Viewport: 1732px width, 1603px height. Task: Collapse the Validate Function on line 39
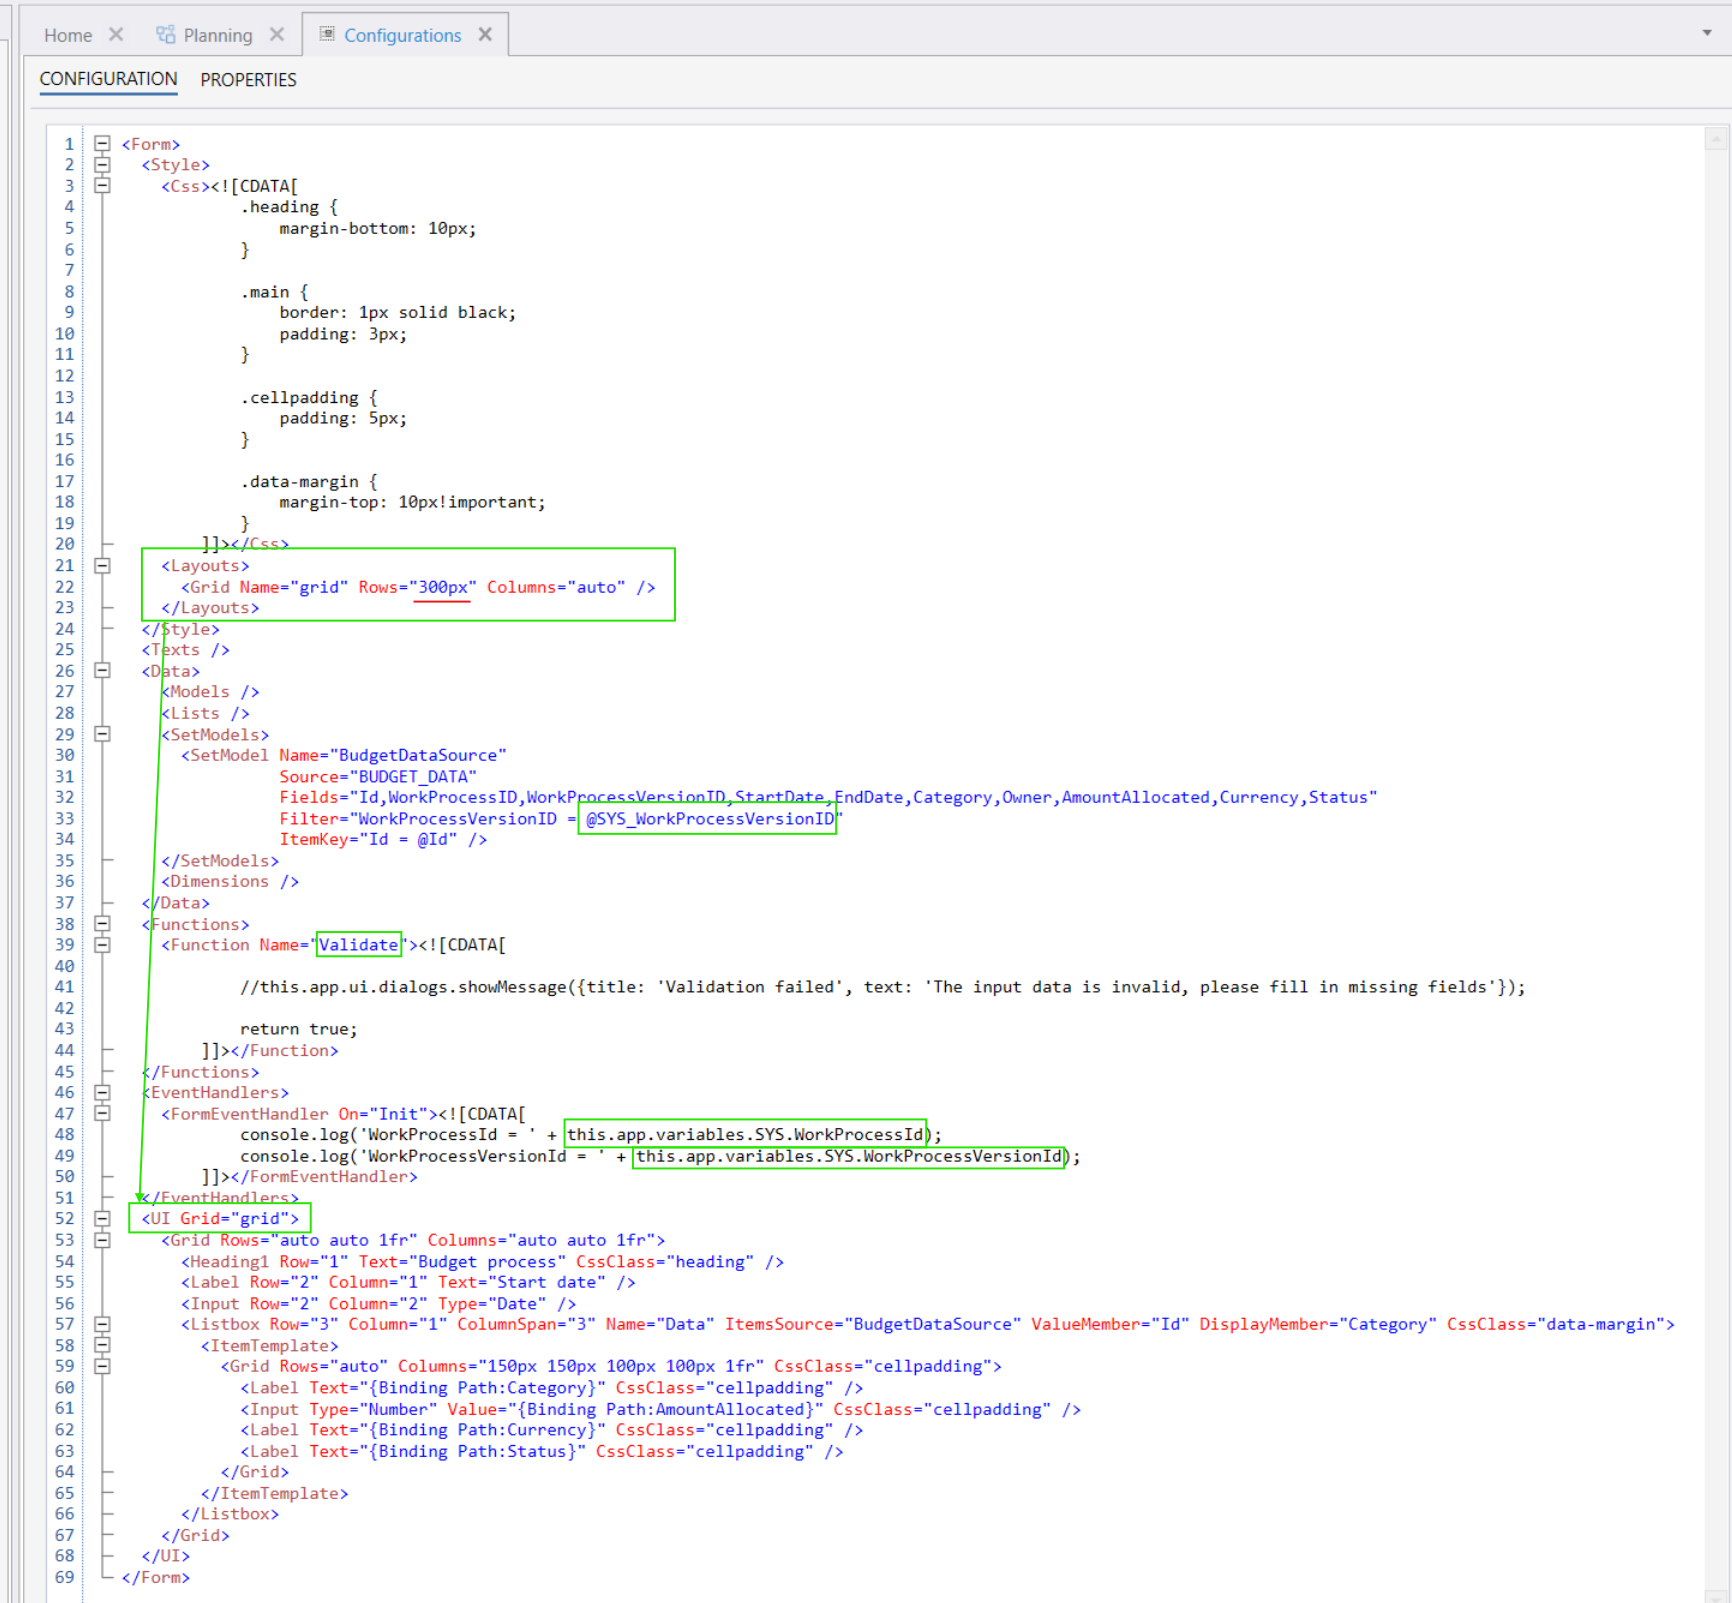[102, 945]
